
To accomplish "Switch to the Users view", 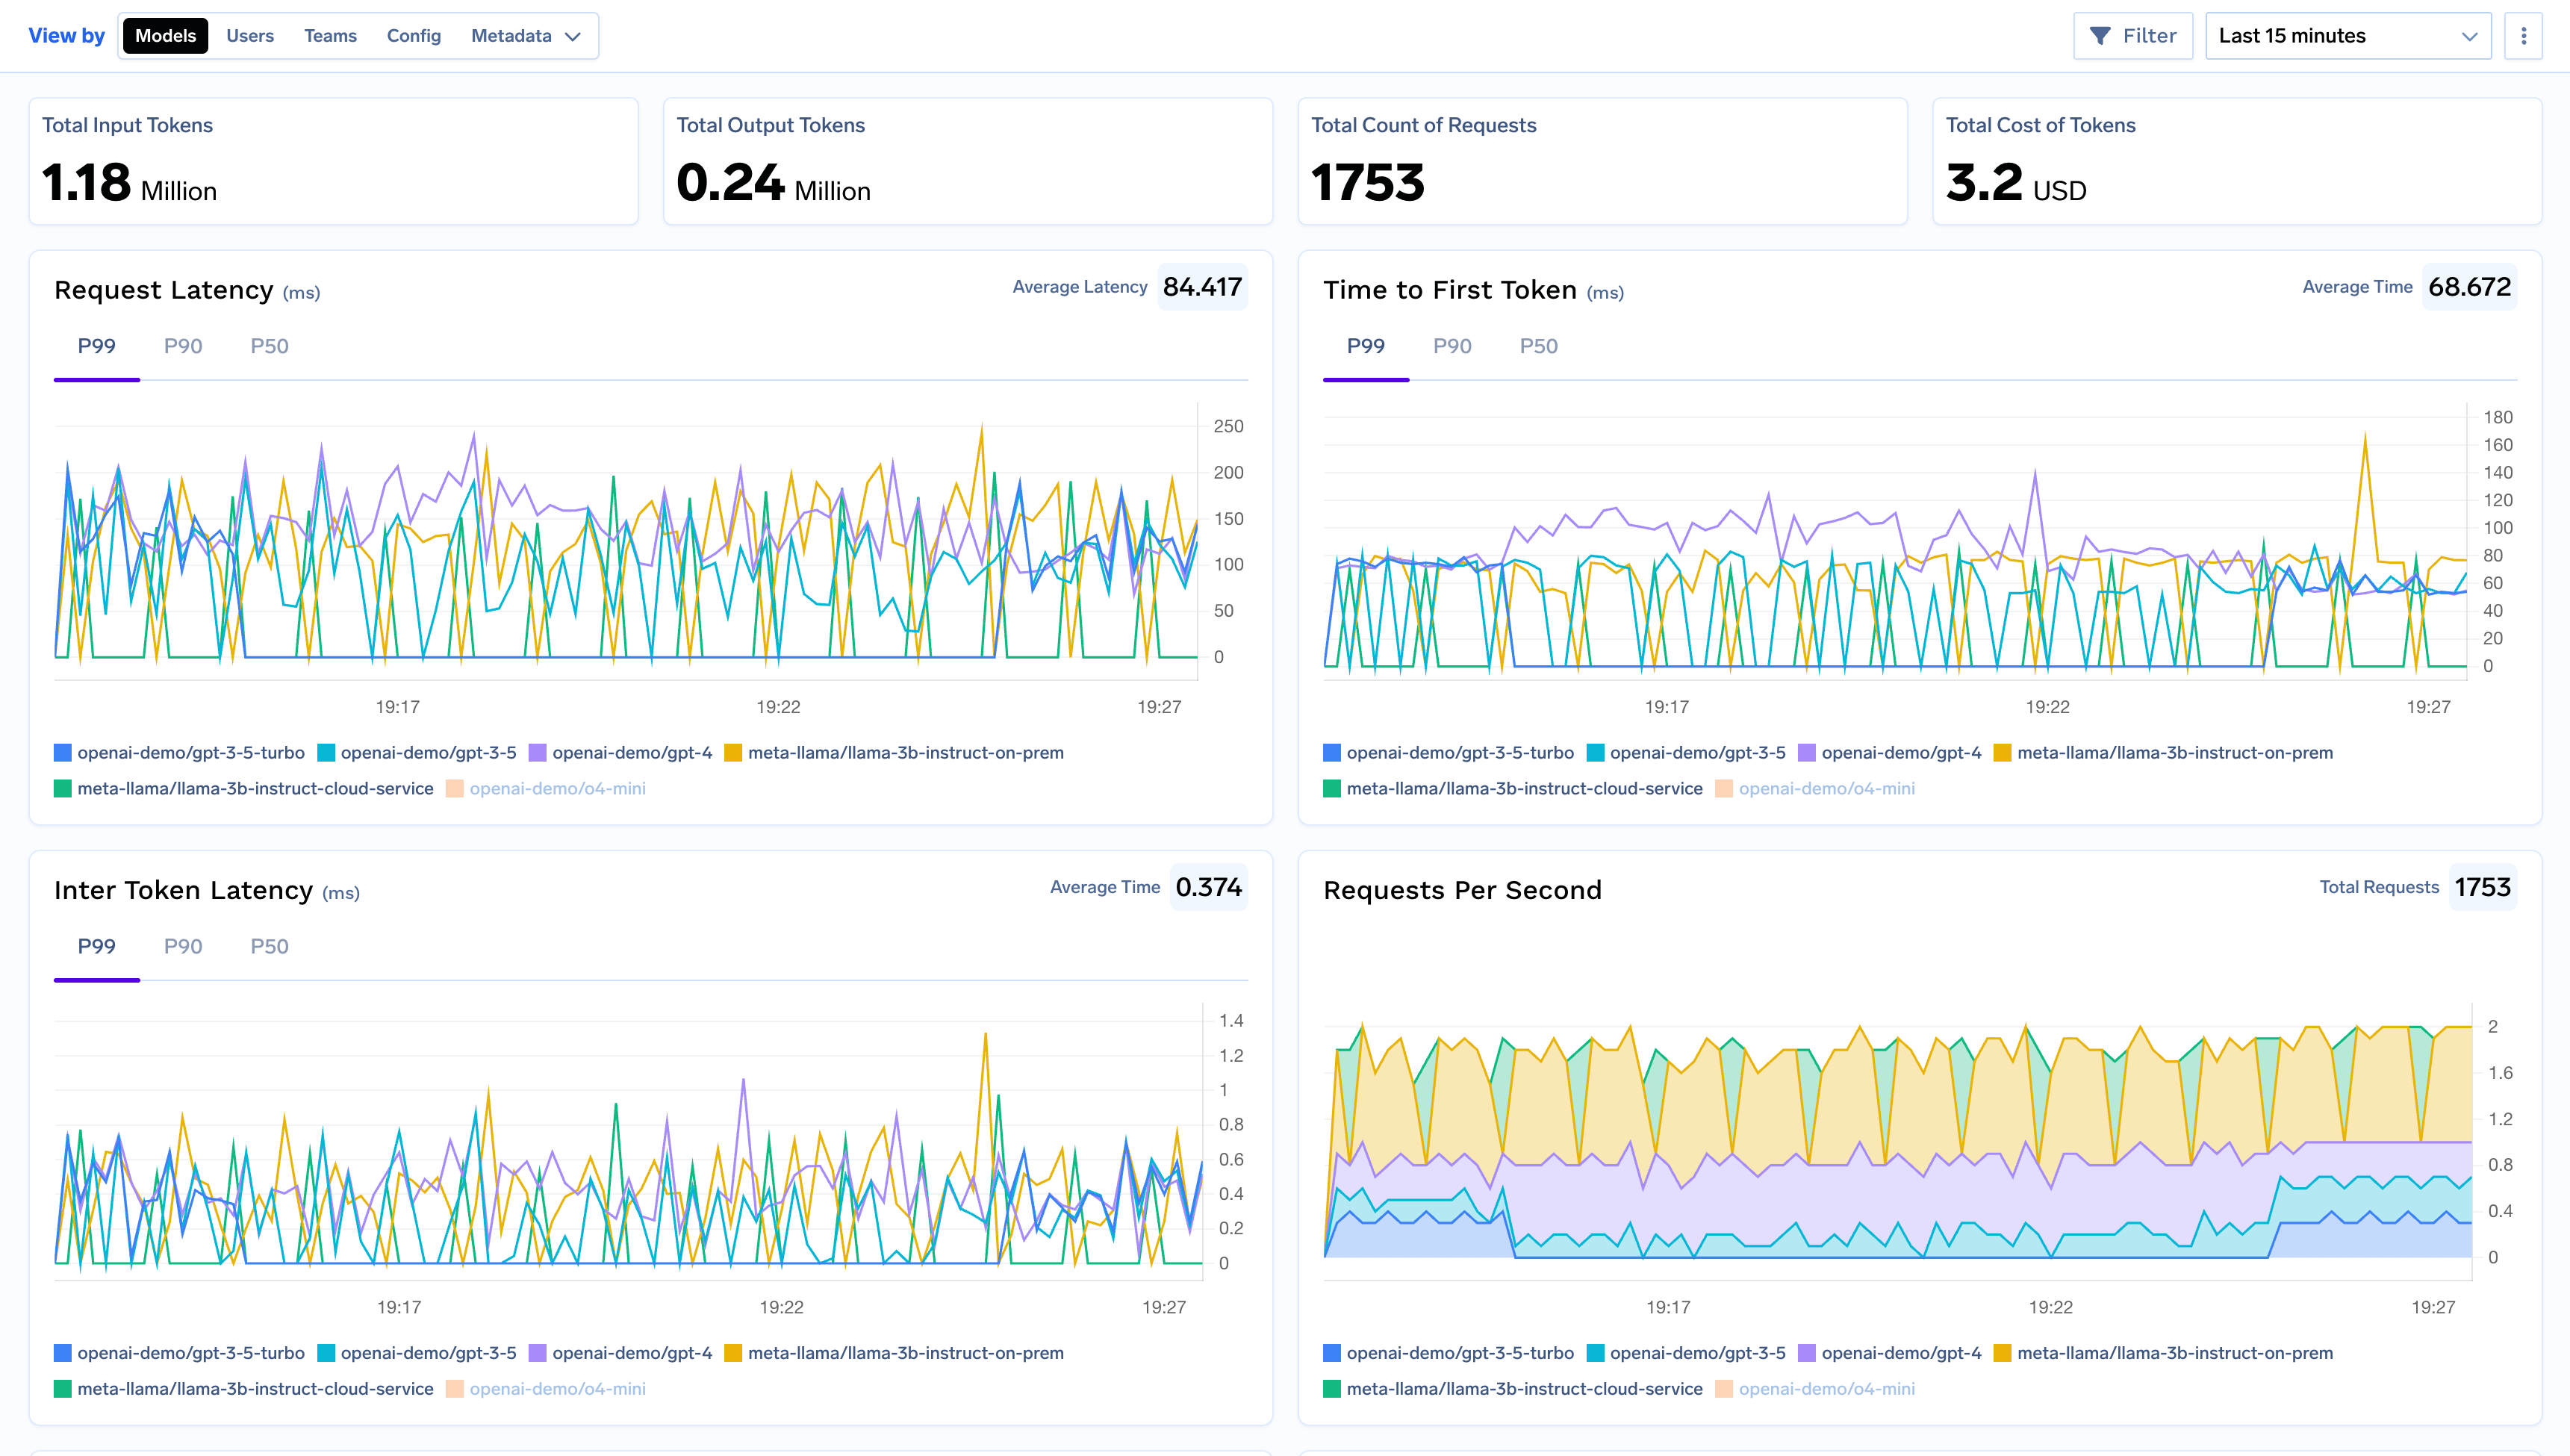I will [x=249, y=35].
